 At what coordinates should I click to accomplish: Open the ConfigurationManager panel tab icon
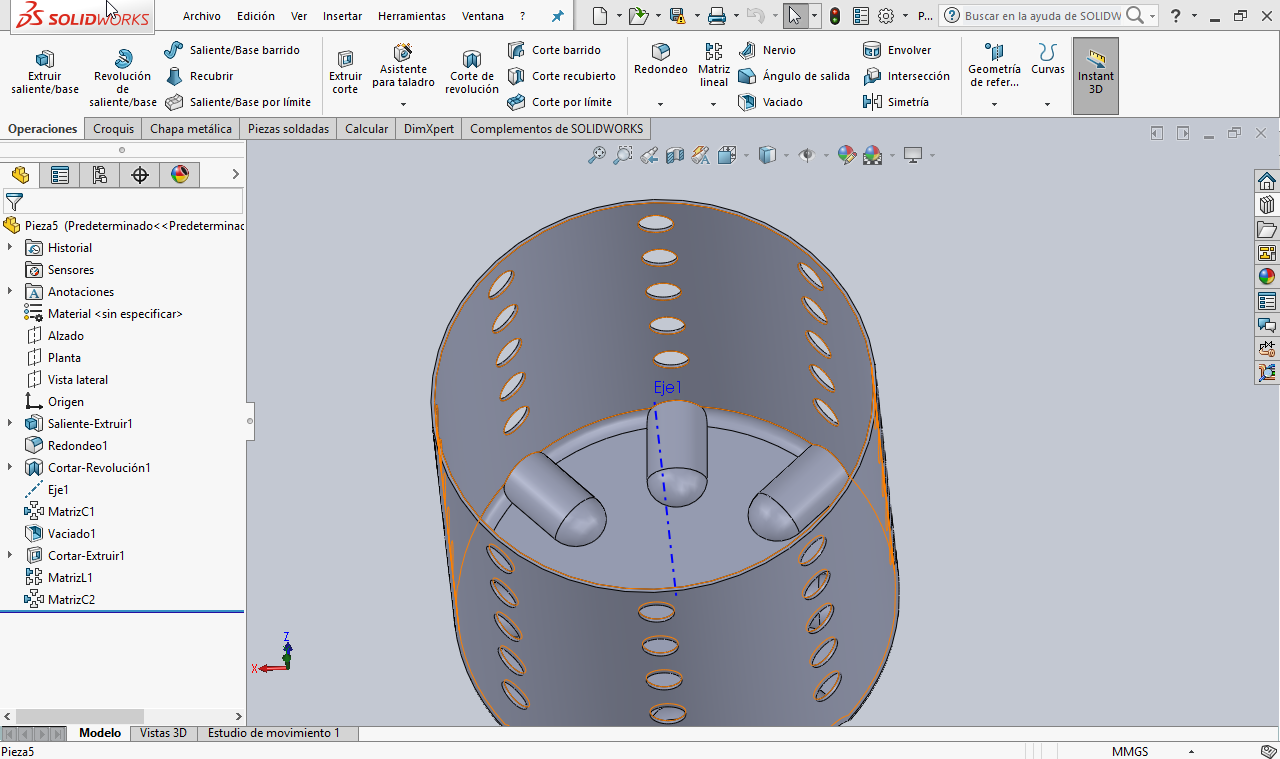point(100,175)
